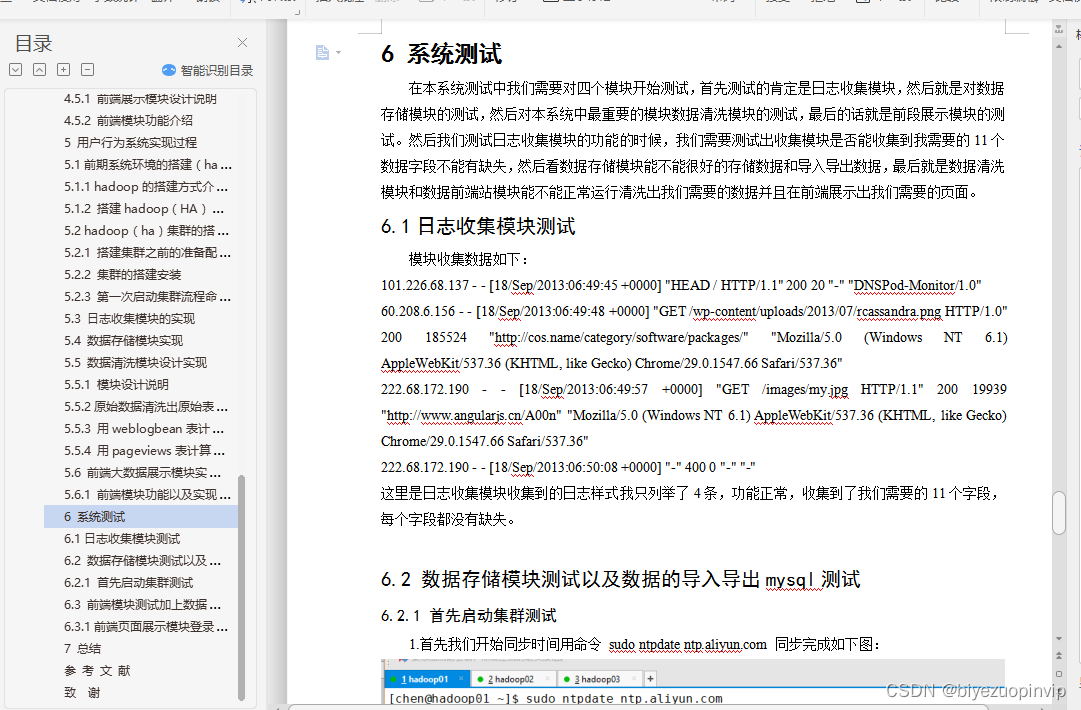Viewport: 1081px width, 710px height.
Task: Click the plus new-tab button beside hadoop03
Action: point(650,679)
